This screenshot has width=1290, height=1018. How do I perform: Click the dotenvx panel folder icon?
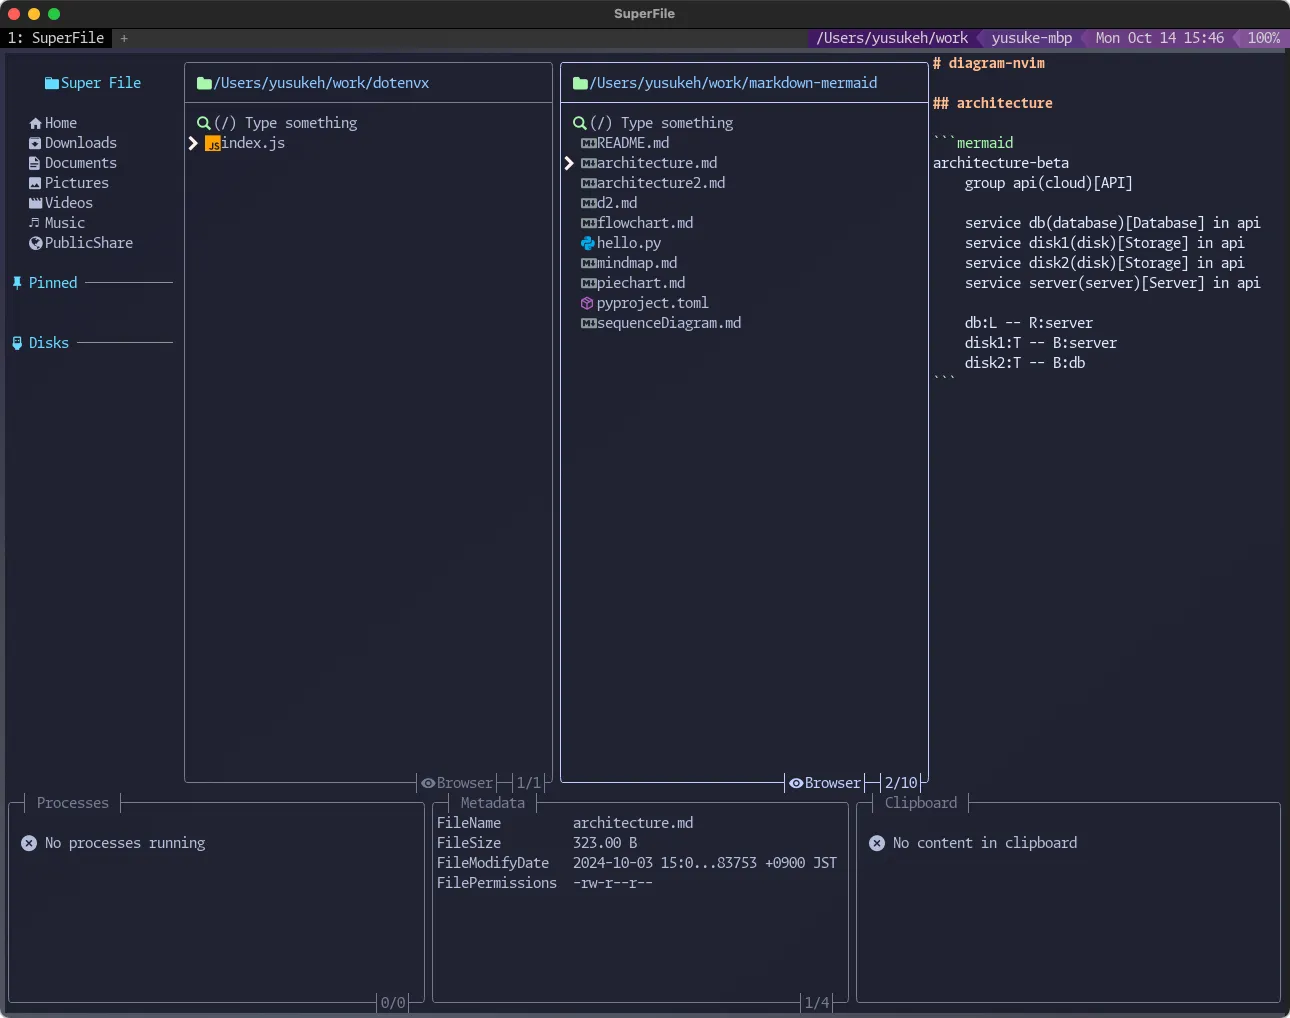(204, 83)
